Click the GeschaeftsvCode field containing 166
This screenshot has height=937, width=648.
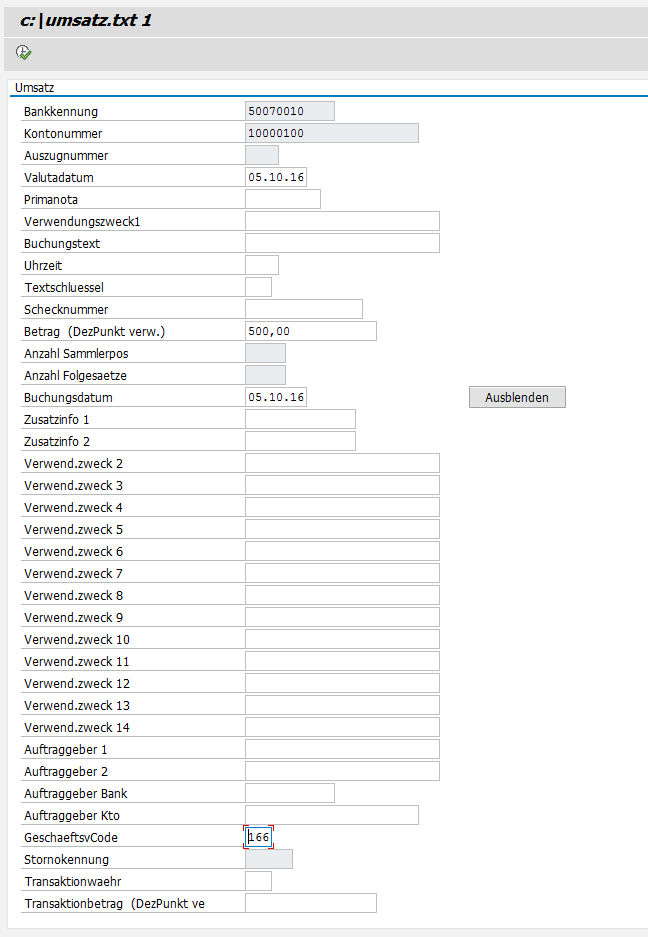point(259,837)
